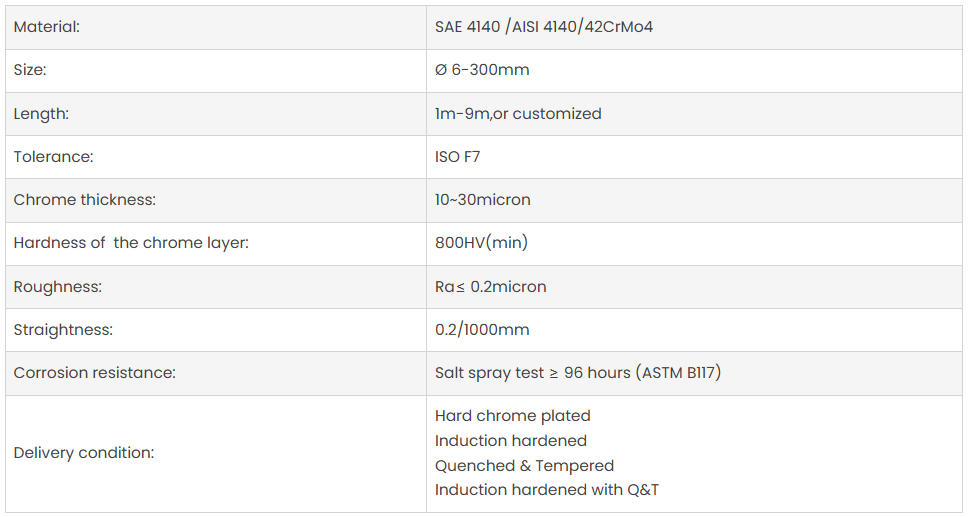This screenshot has height=517, width=968.
Task: Click 'Induction hardened with Q&T' line
Action: (547, 490)
